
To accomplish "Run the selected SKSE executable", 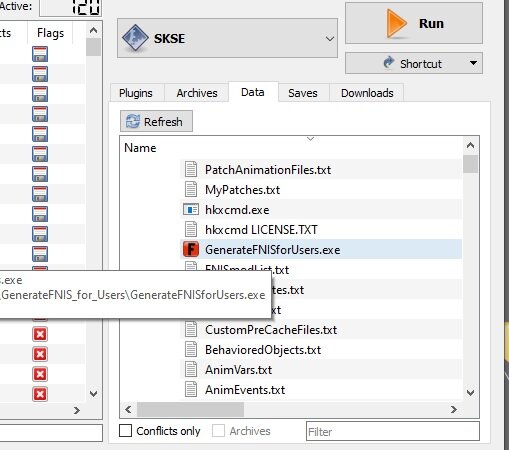I will coord(414,23).
